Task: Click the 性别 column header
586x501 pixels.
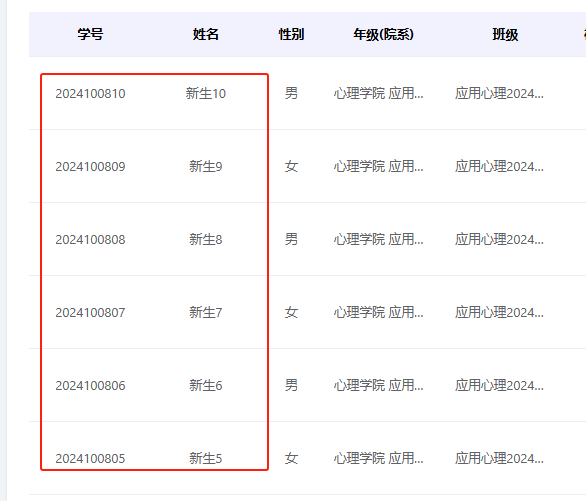Action: click(291, 34)
